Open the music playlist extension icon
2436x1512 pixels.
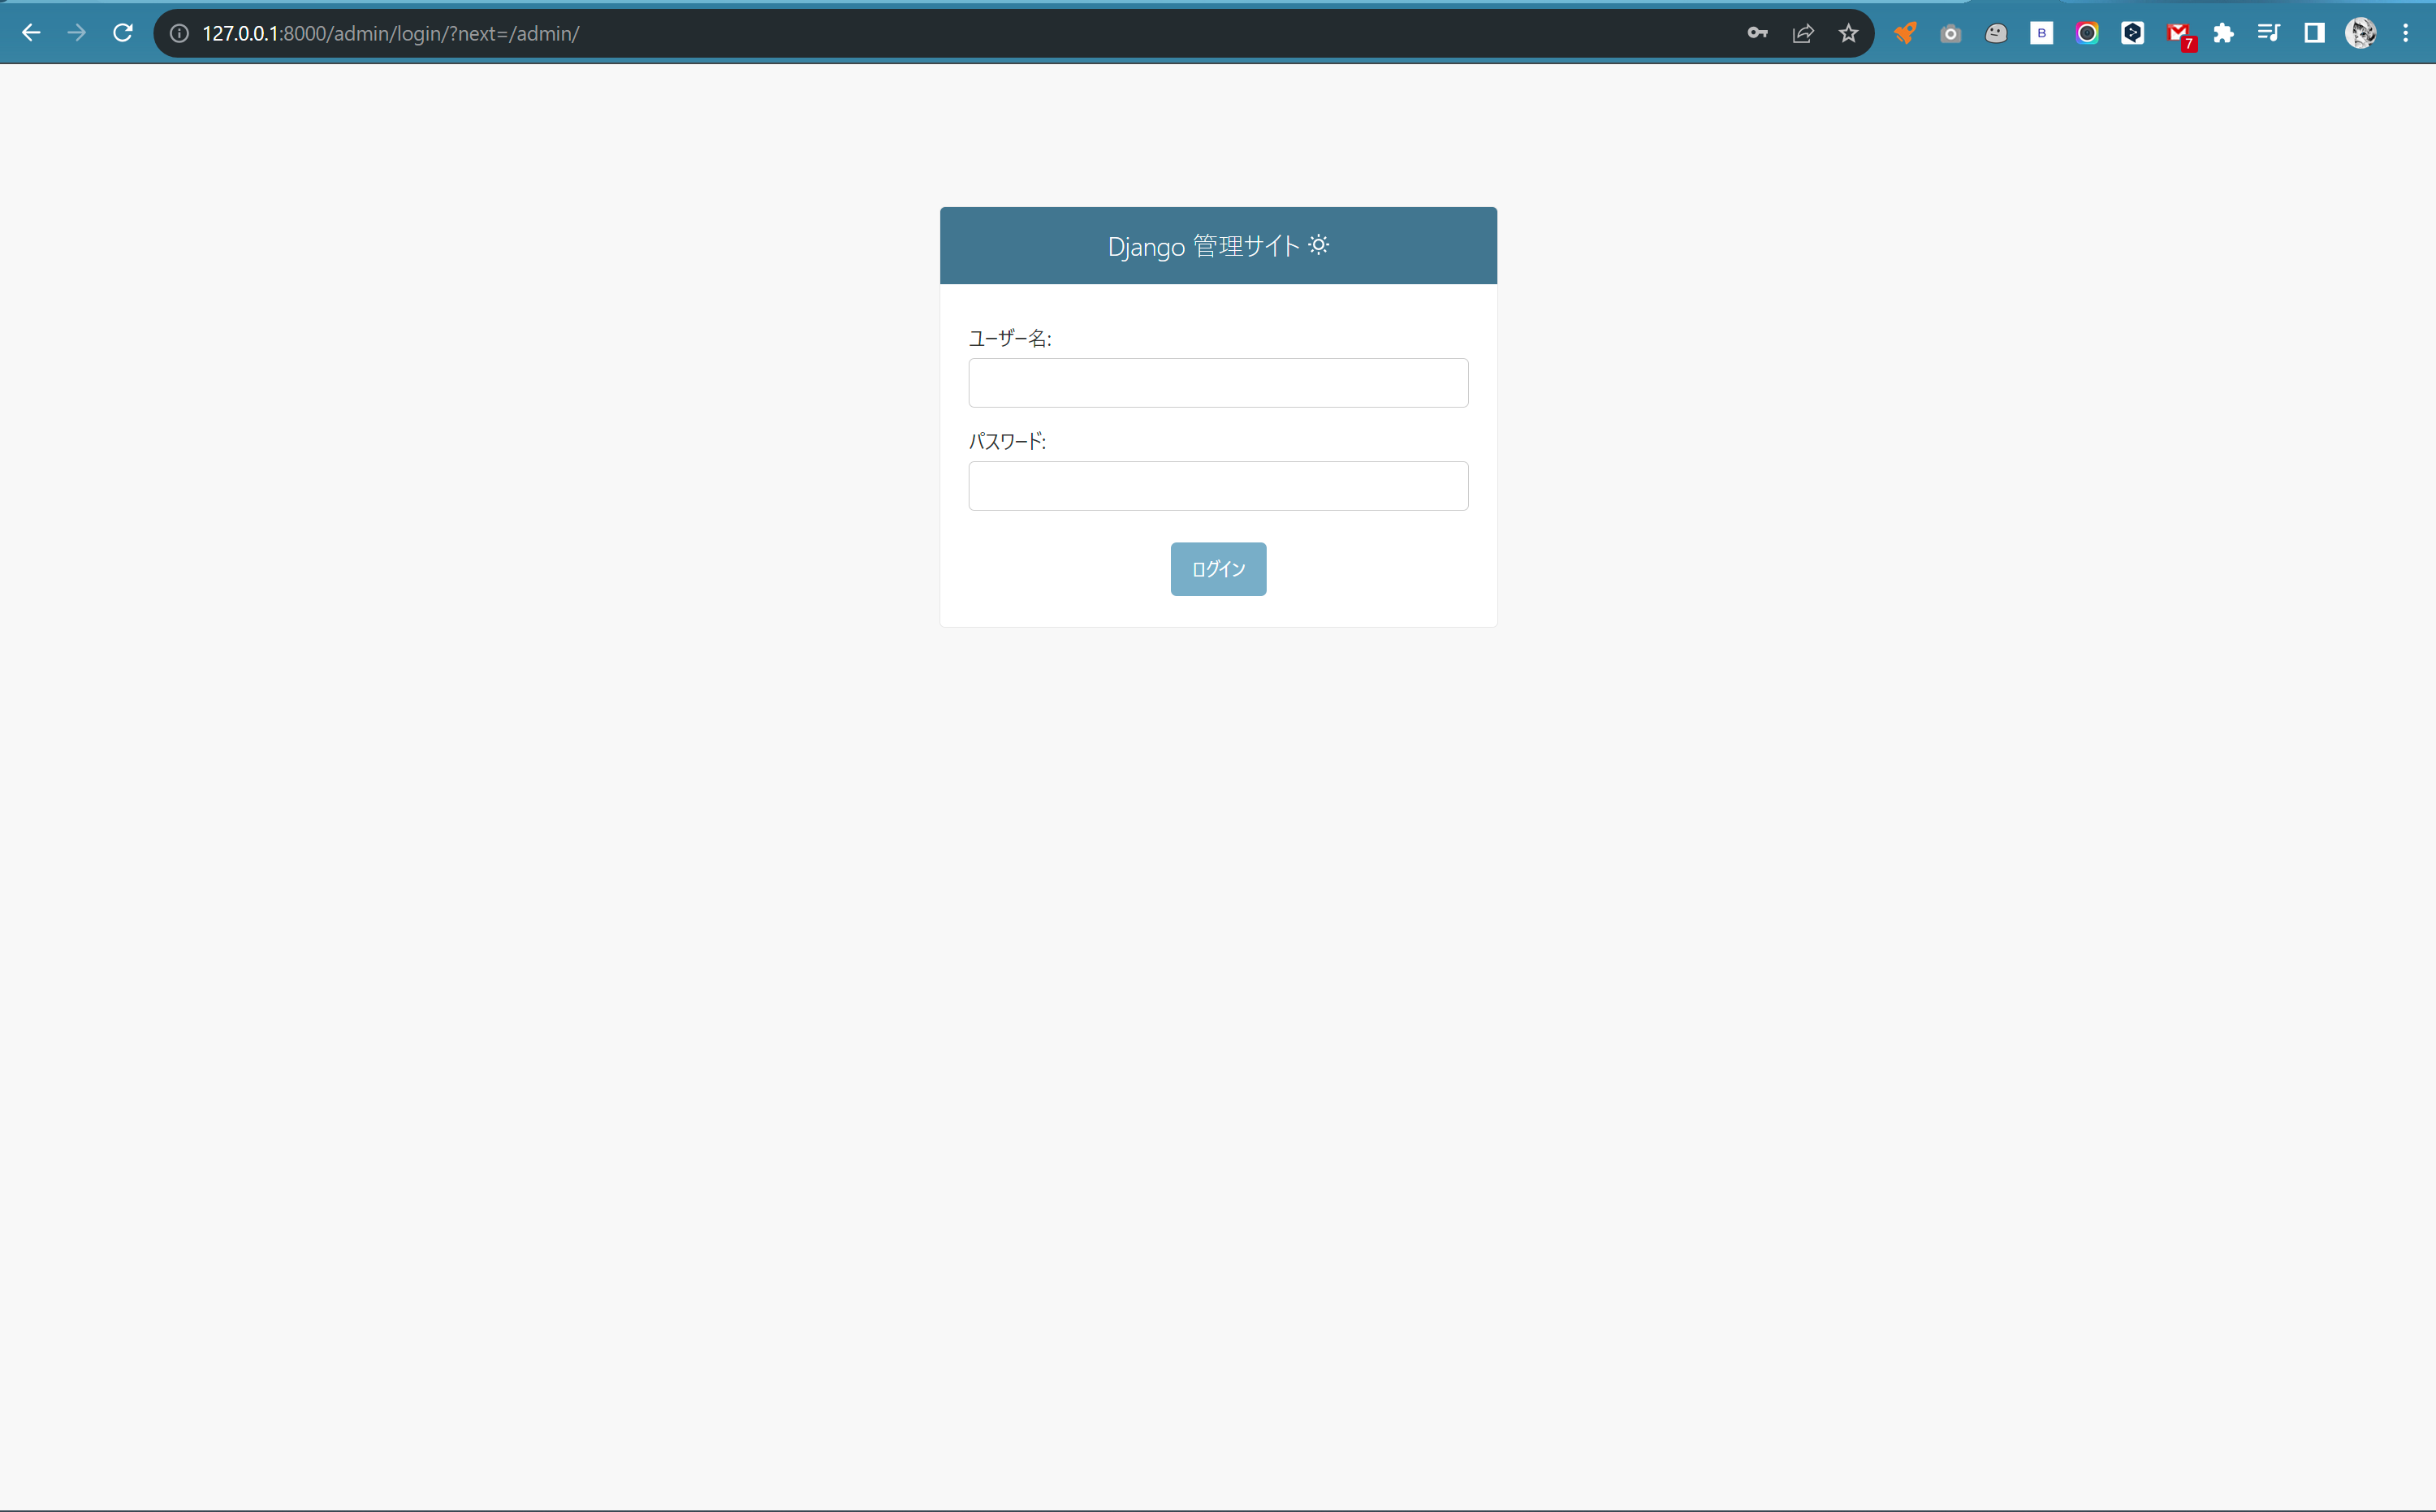2269,33
